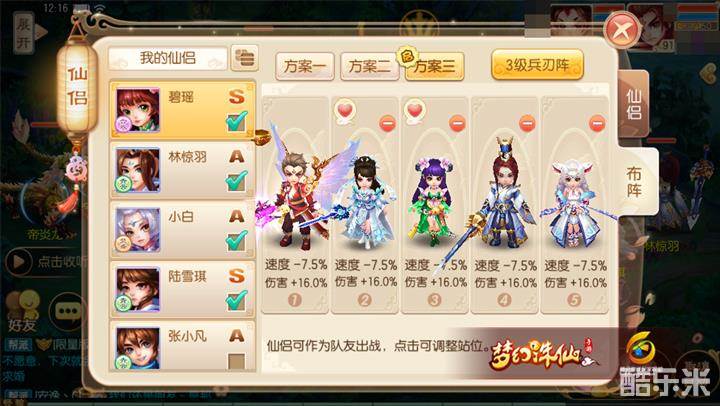Viewport: 720px width, 406px height.
Task: Remove the companion from formation slot 2
Action: 388,124
